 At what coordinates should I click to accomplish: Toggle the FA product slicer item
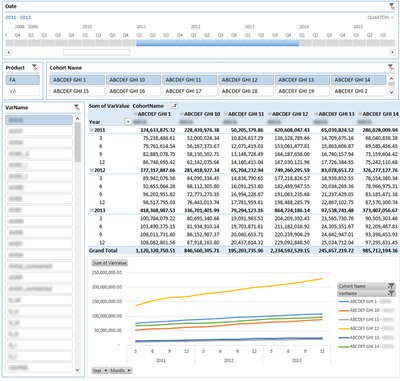tap(22, 80)
